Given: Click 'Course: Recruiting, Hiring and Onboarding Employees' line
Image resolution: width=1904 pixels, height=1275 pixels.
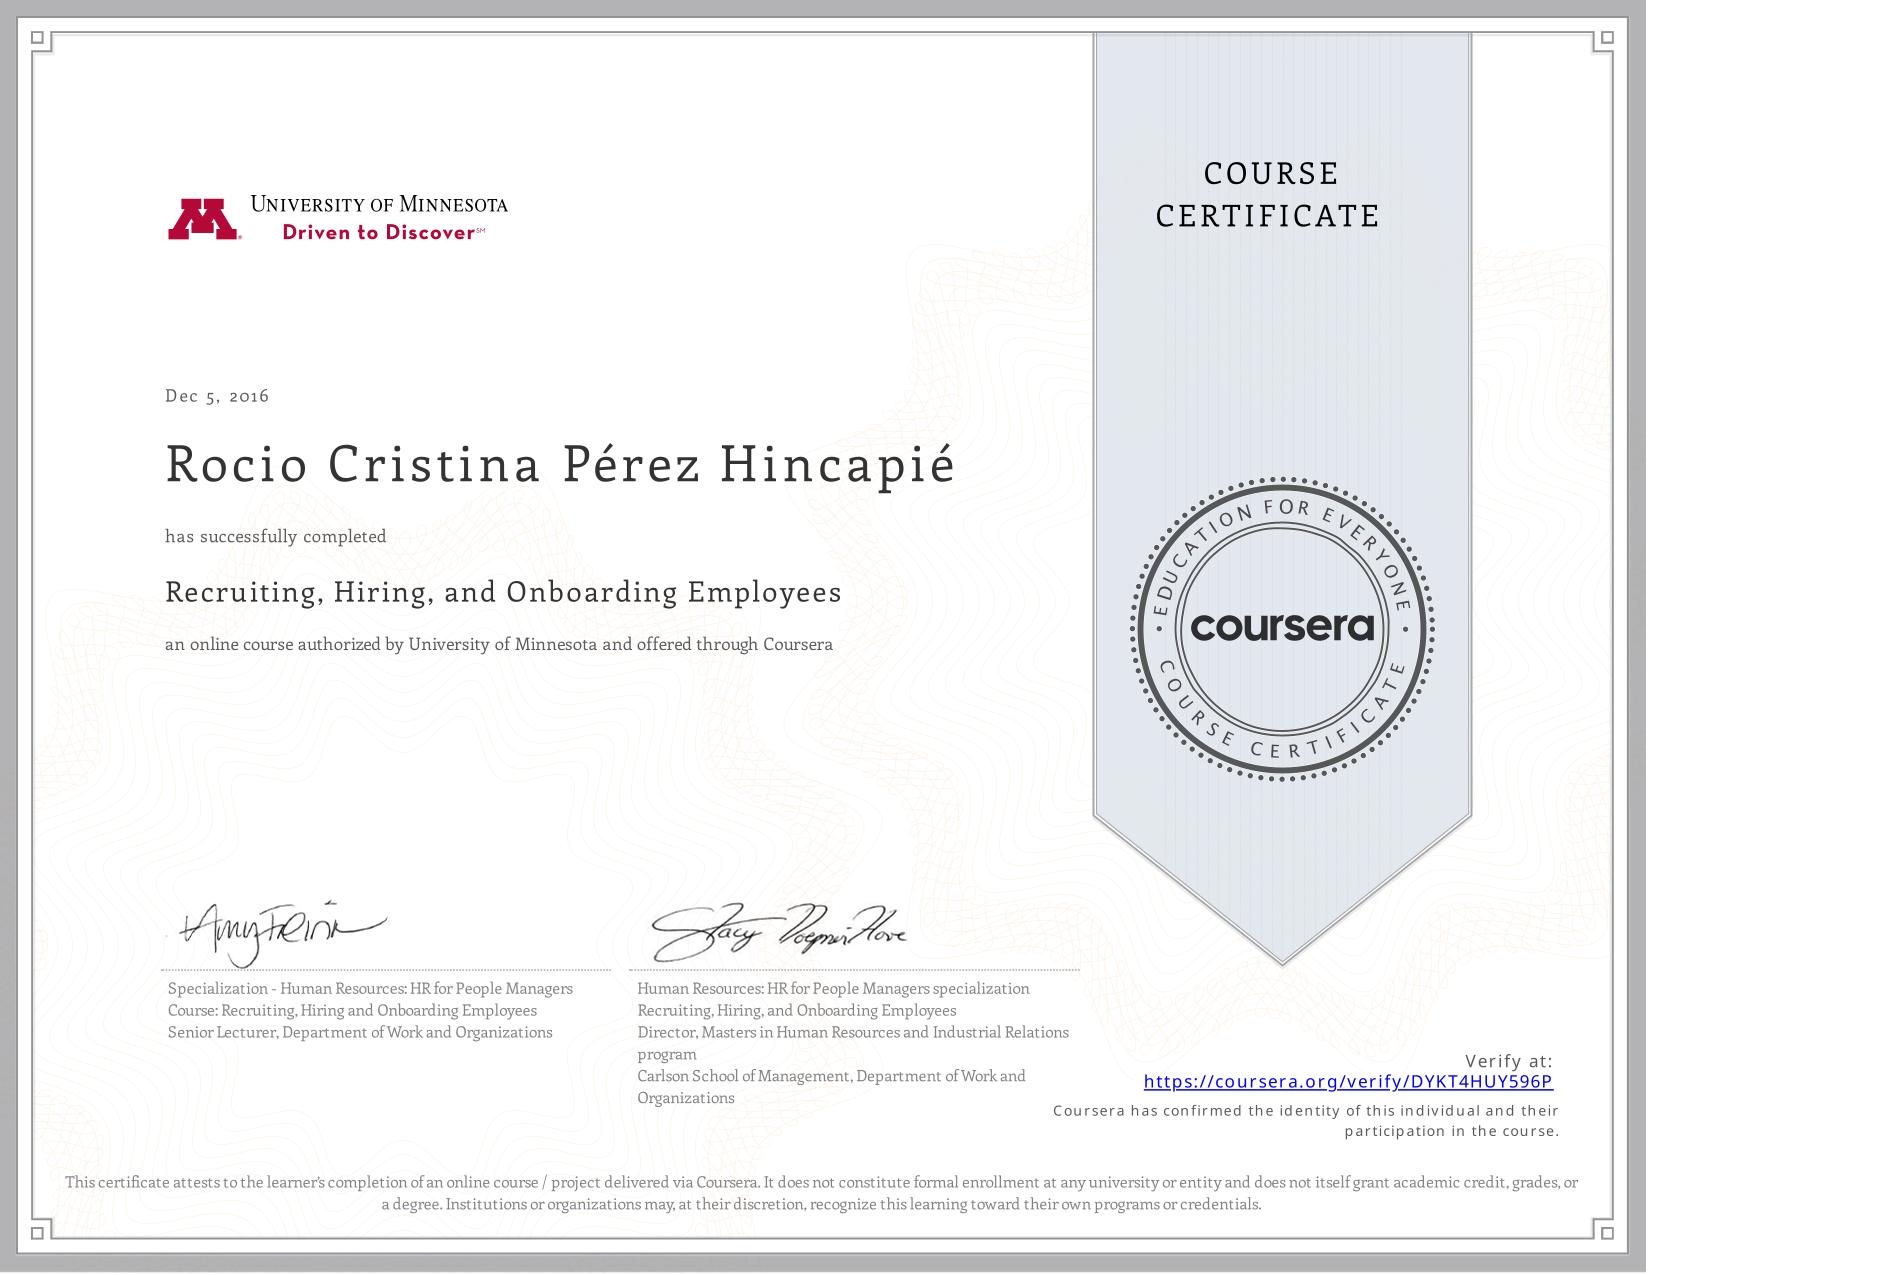Looking at the screenshot, I should click(x=352, y=1010).
